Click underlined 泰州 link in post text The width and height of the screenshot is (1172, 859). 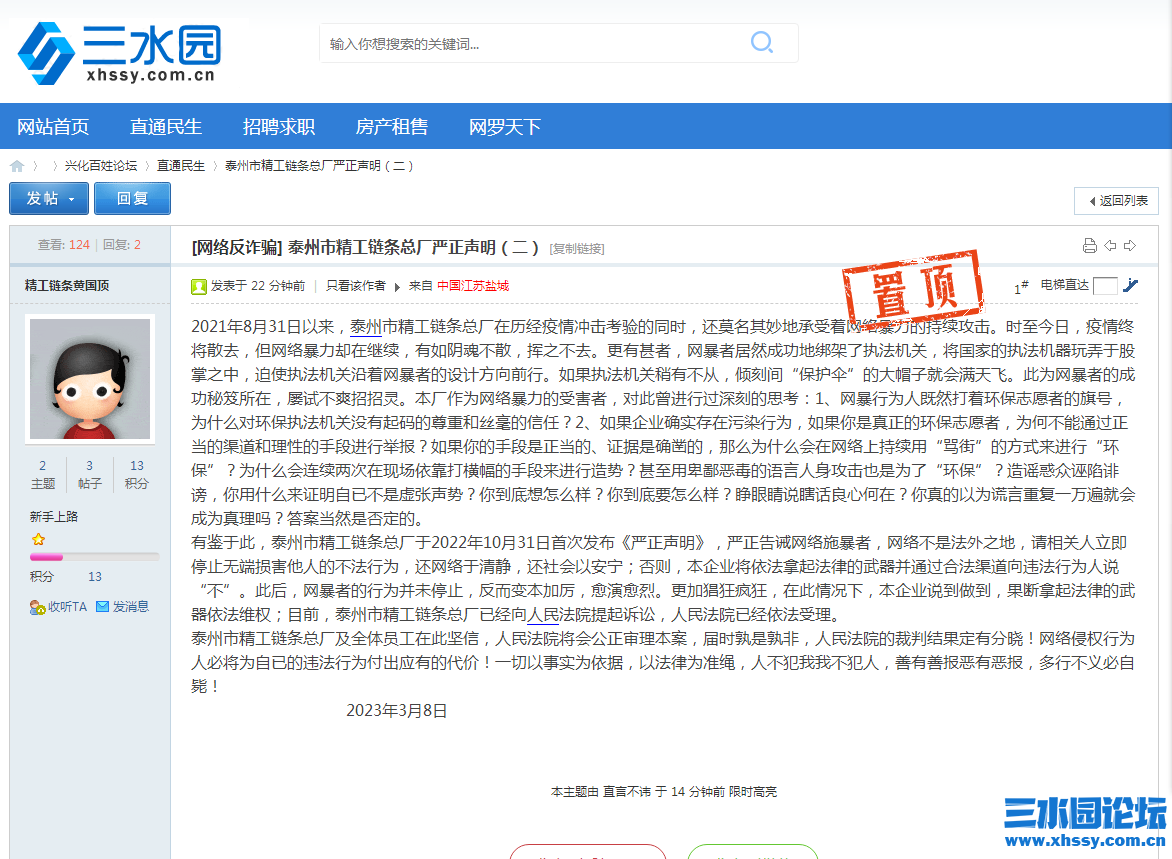(x=366, y=327)
